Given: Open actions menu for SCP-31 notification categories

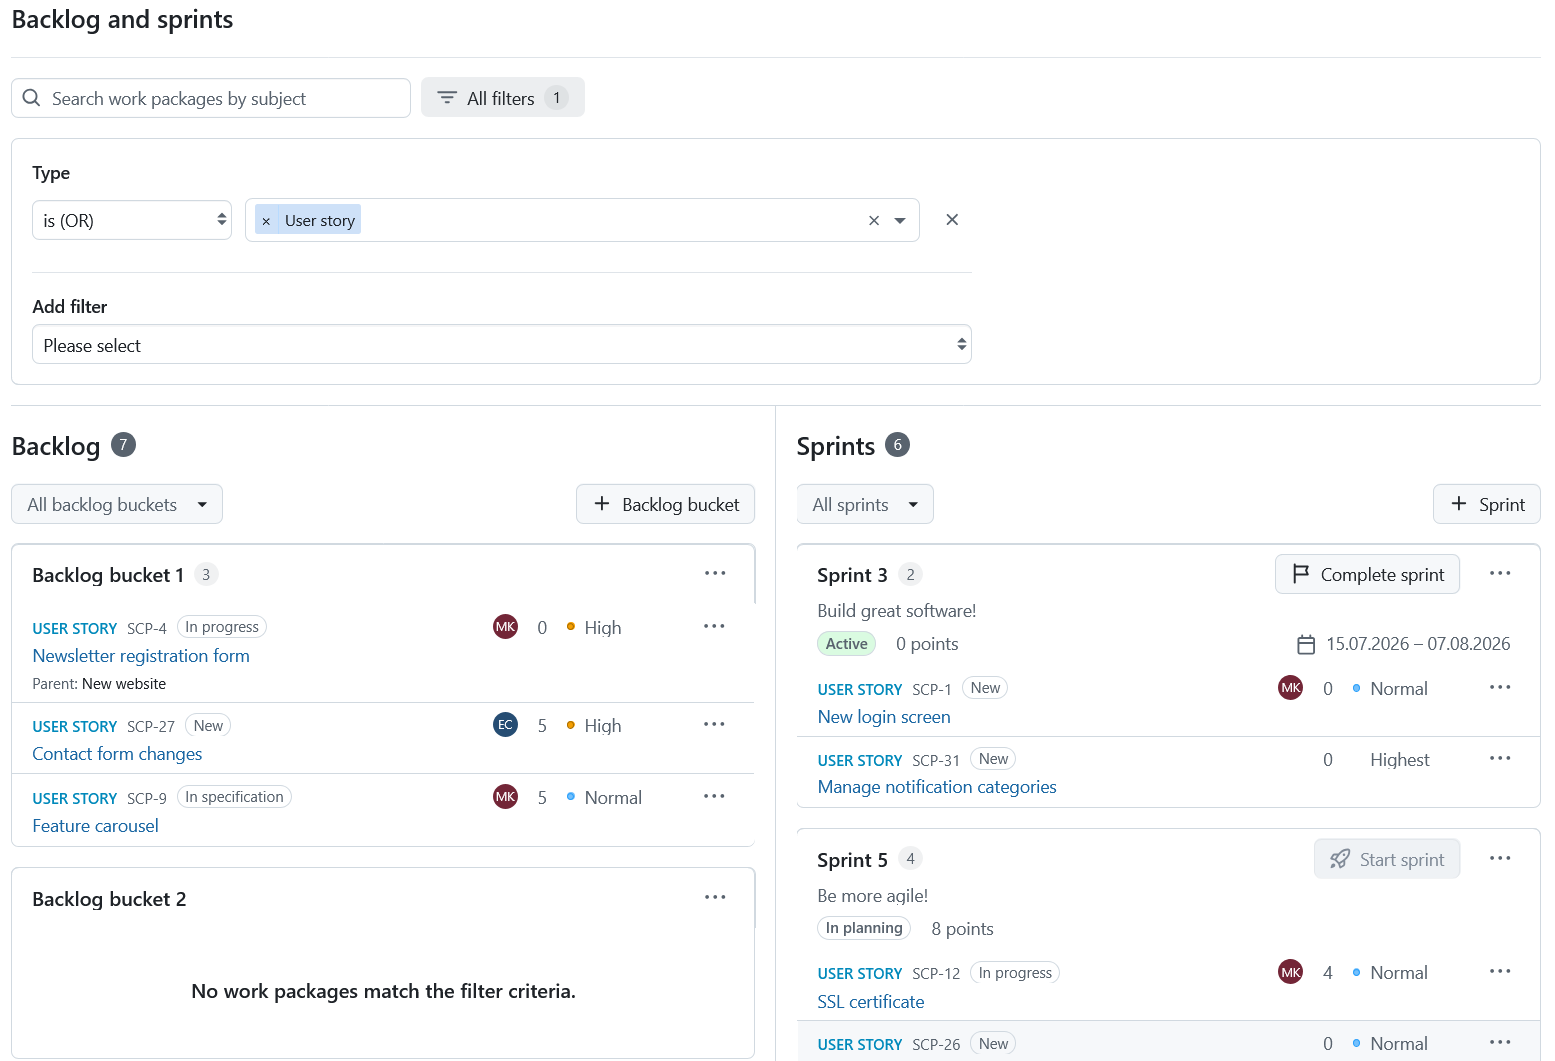Looking at the screenshot, I should [x=1500, y=759].
